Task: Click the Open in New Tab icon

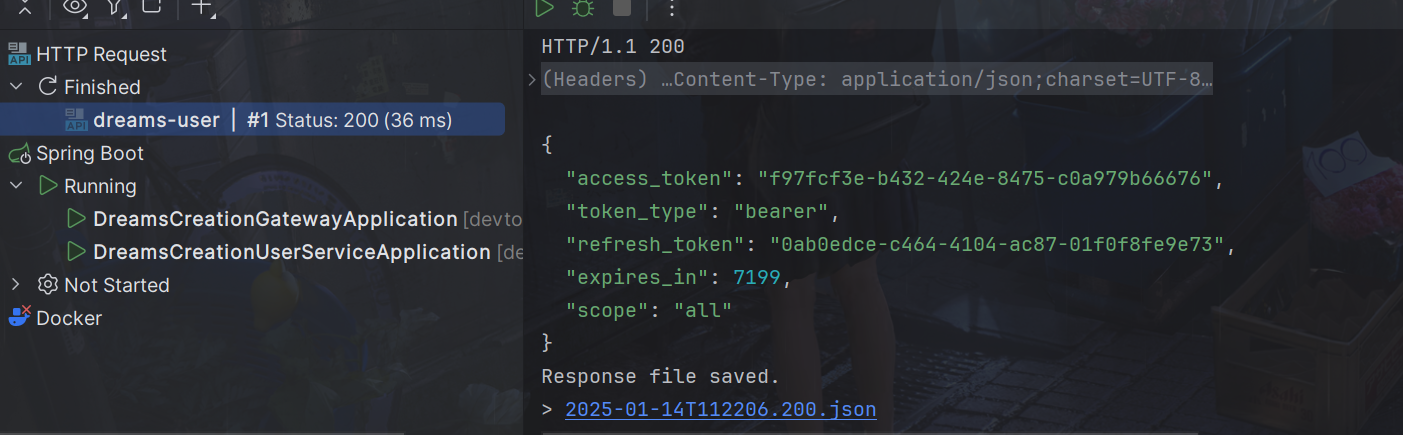Action: click(152, 7)
